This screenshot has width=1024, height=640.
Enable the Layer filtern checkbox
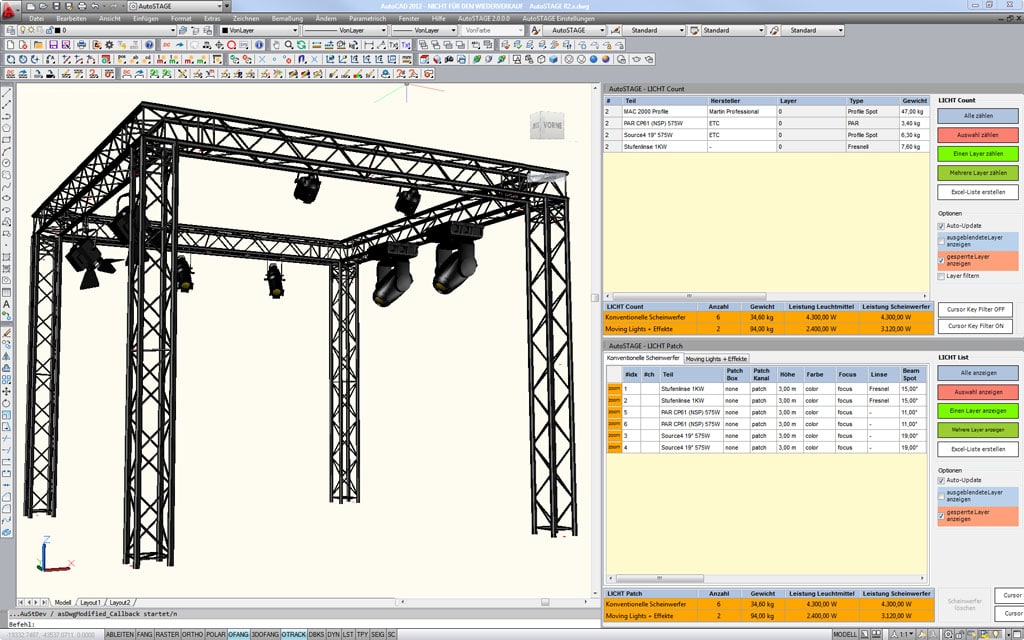[942, 276]
